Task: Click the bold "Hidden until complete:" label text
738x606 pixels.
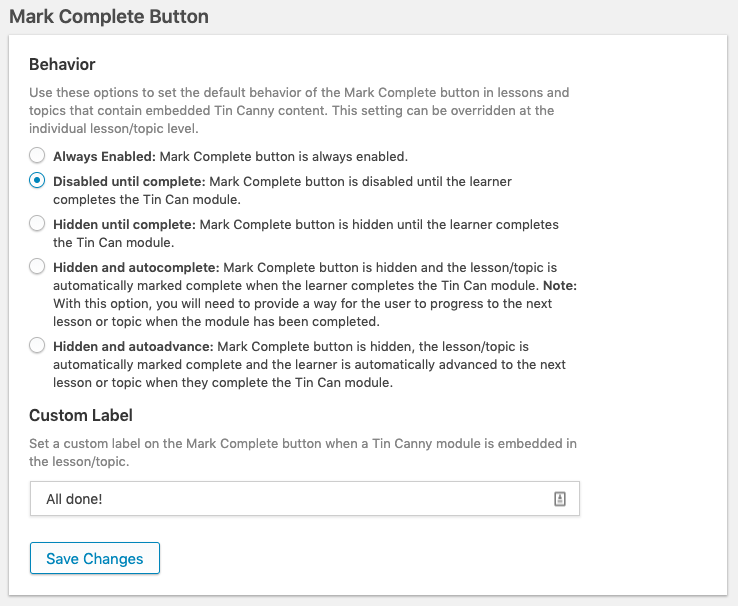Action: (124, 224)
